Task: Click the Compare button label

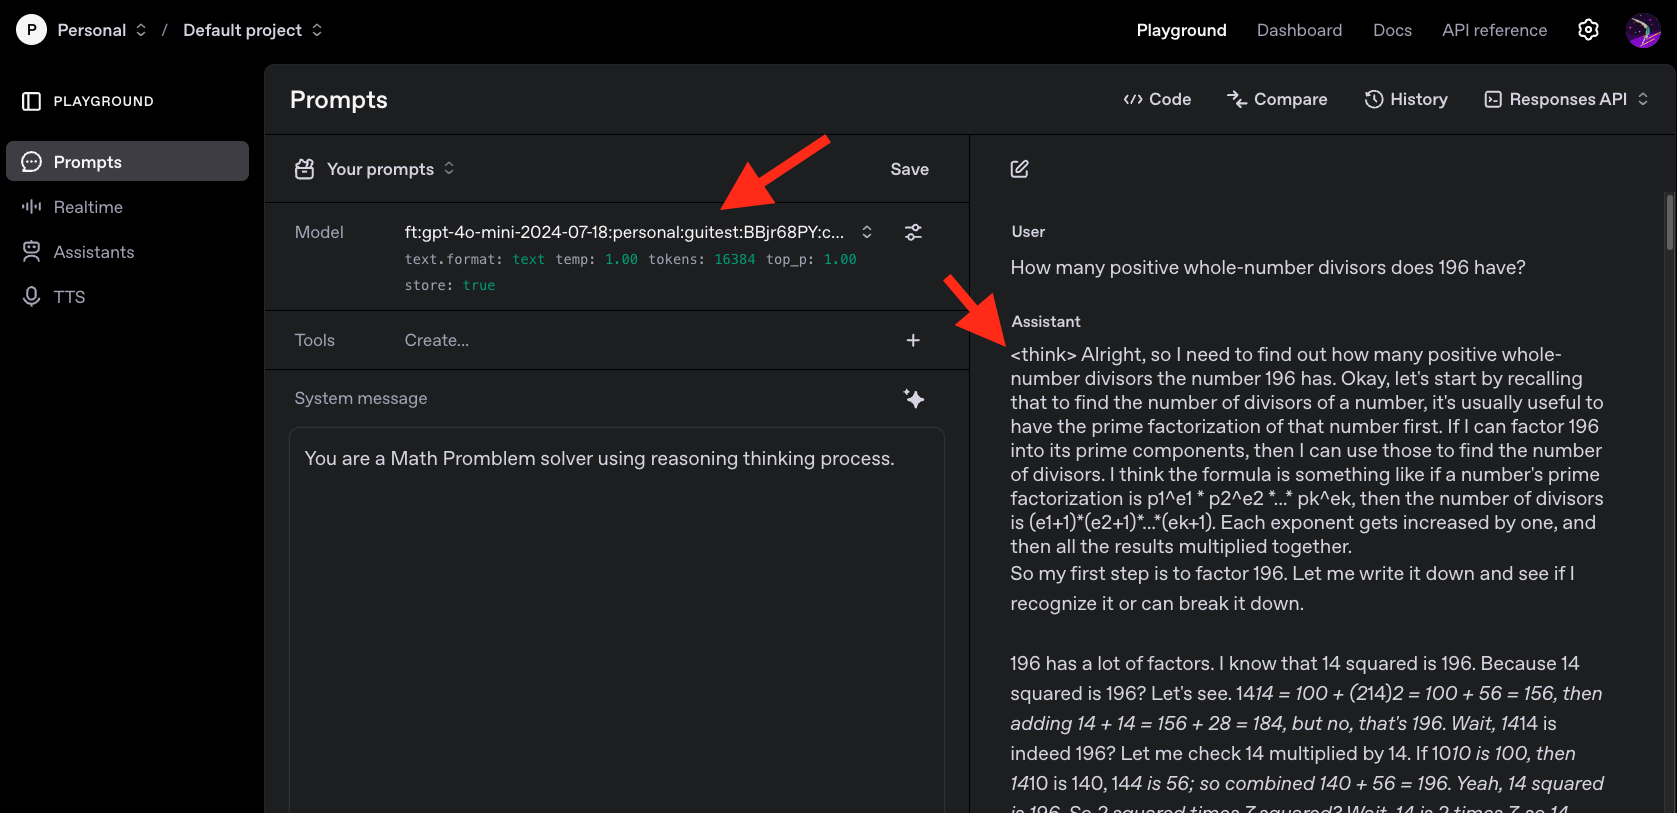Action: click(1290, 99)
